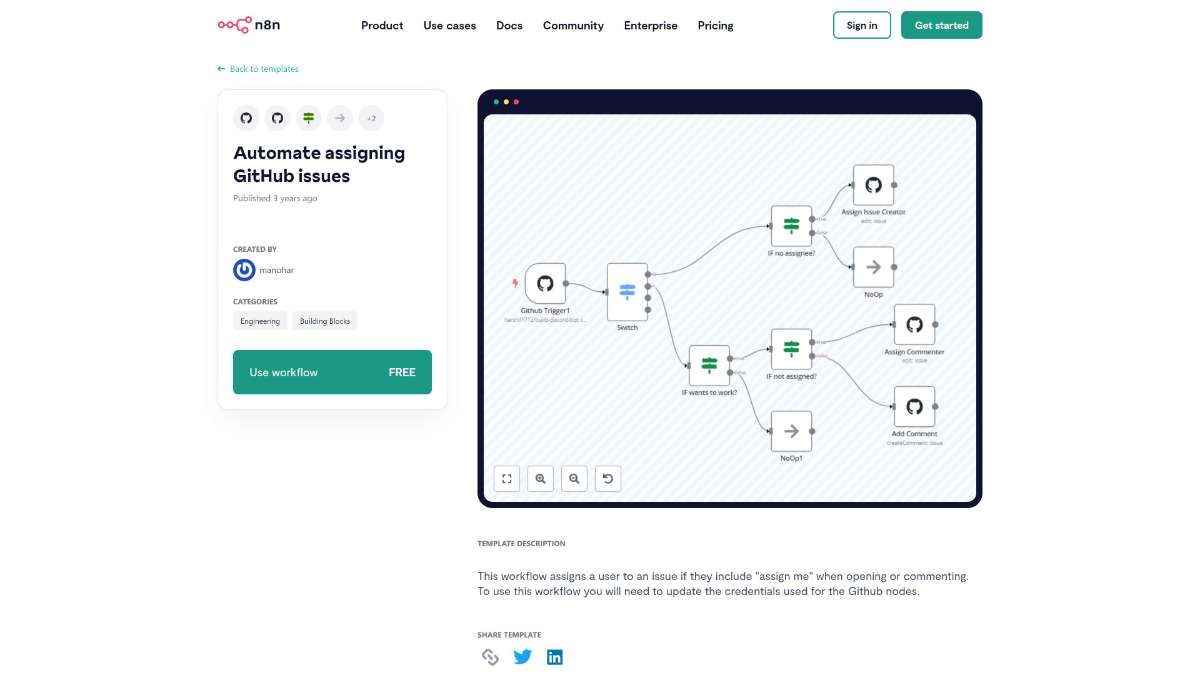The height and width of the screenshot is (675, 1200).
Task: Share the template on Twitter
Action: tap(523, 657)
